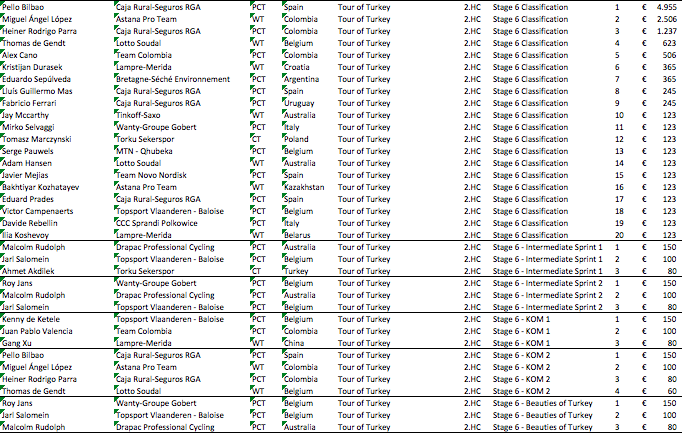682x433 pixels.
Task: Select 2.HC in the Davide Rebellin row
Action: click(x=472, y=223)
